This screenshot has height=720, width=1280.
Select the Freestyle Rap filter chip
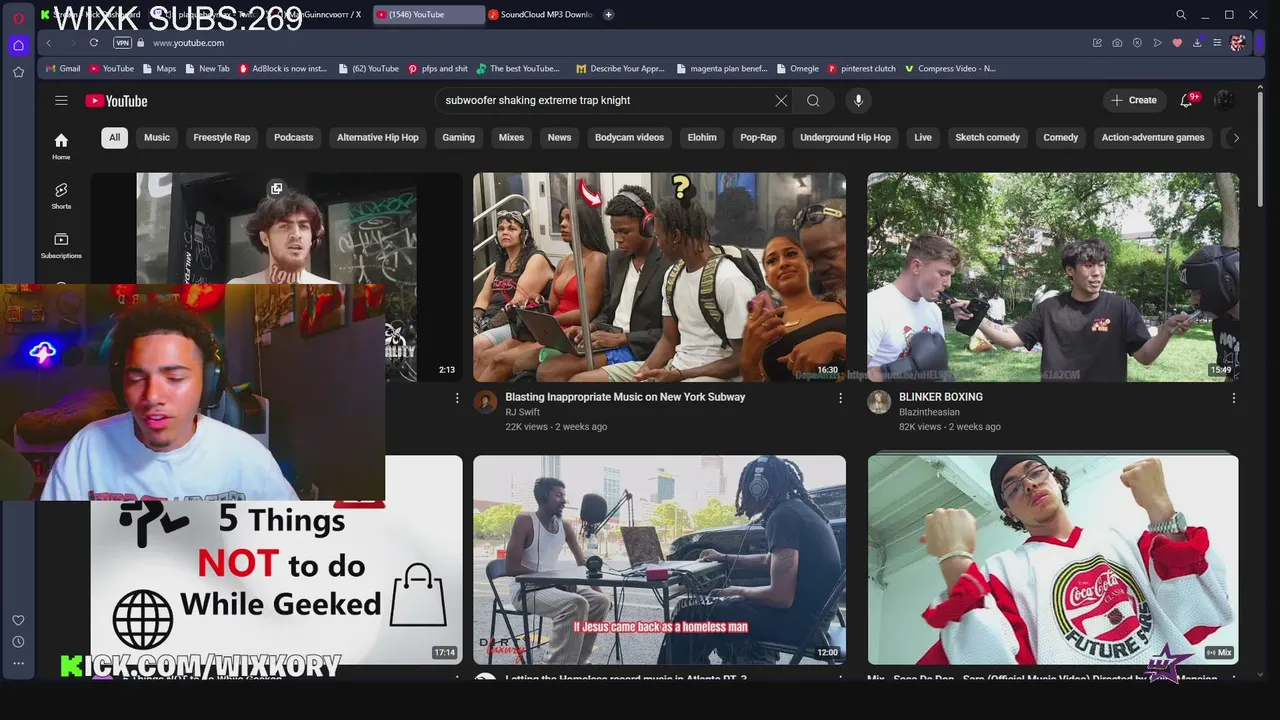[222, 138]
